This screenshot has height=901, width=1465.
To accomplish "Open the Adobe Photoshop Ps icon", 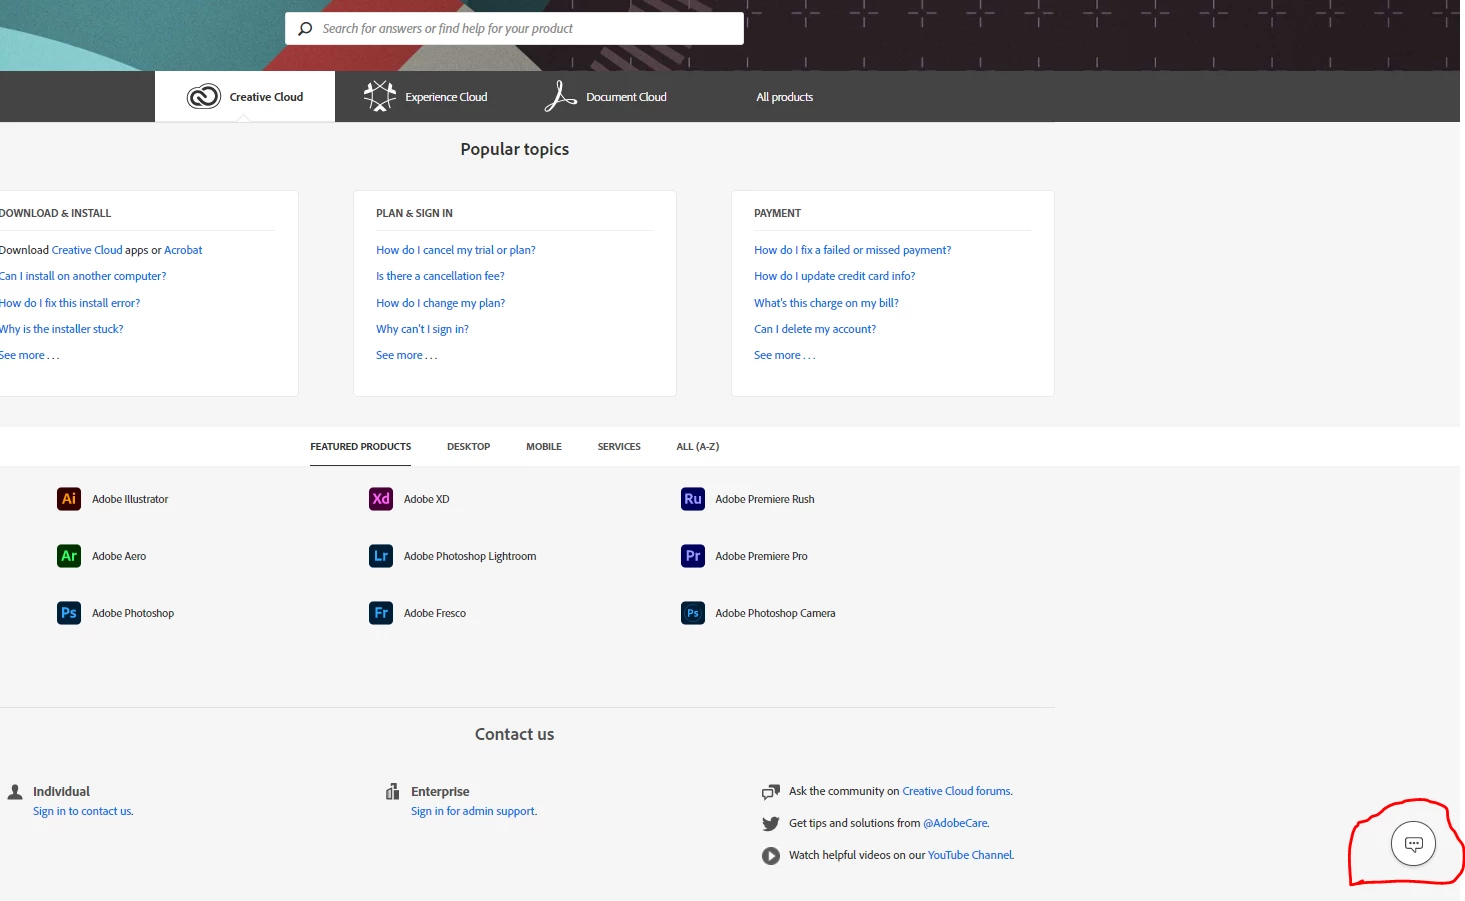I will 69,613.
